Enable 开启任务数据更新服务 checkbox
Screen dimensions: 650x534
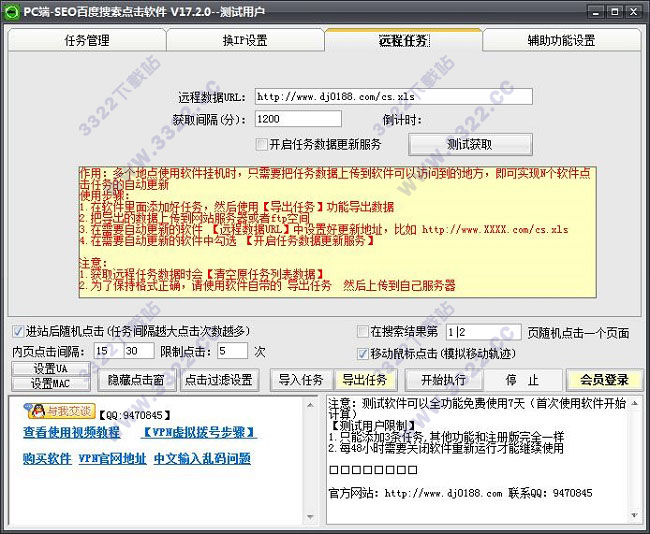262,144
